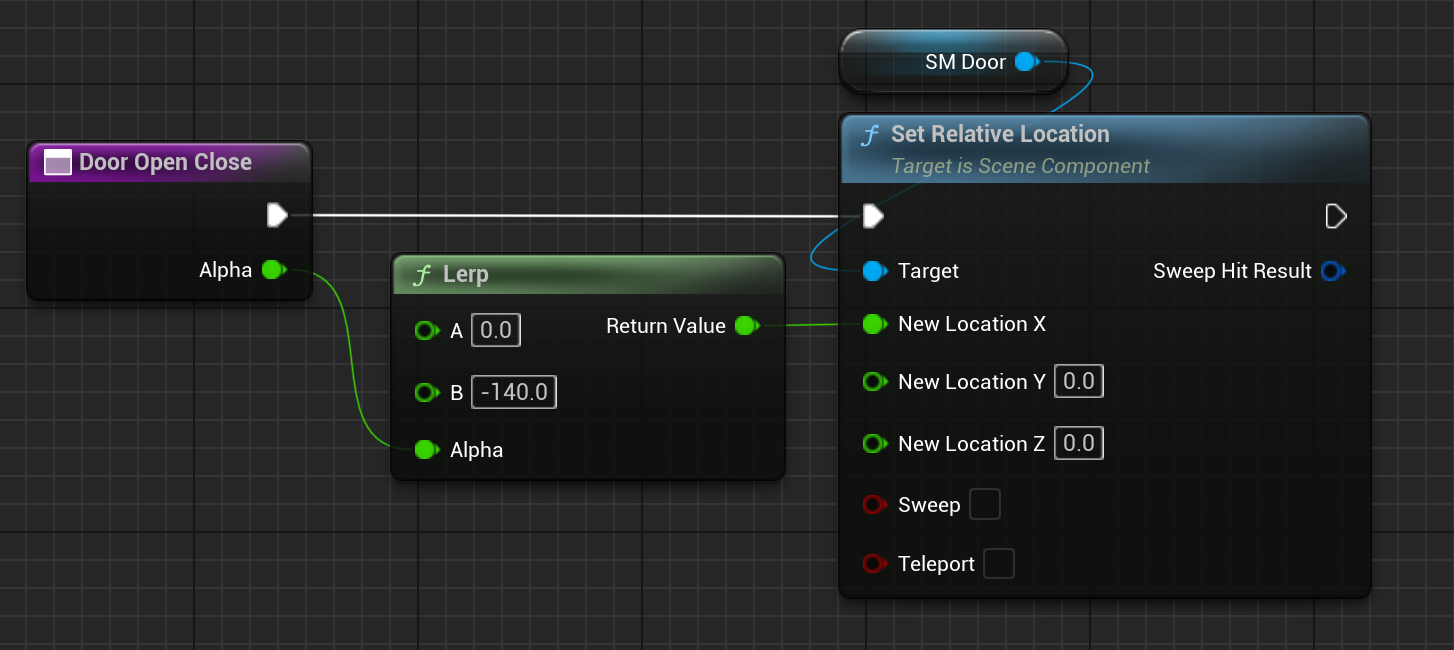The height and width of the screenshot is (650, 1454).
Task: Click the Door Open Close exec output pin
Action: pos(277,215)
